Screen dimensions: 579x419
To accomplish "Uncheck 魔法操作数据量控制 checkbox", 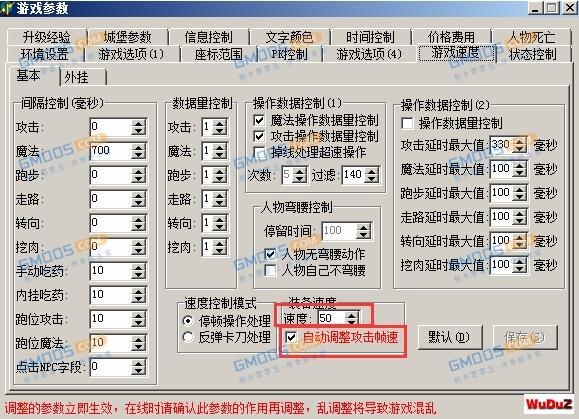I will [x=259, y=120].
